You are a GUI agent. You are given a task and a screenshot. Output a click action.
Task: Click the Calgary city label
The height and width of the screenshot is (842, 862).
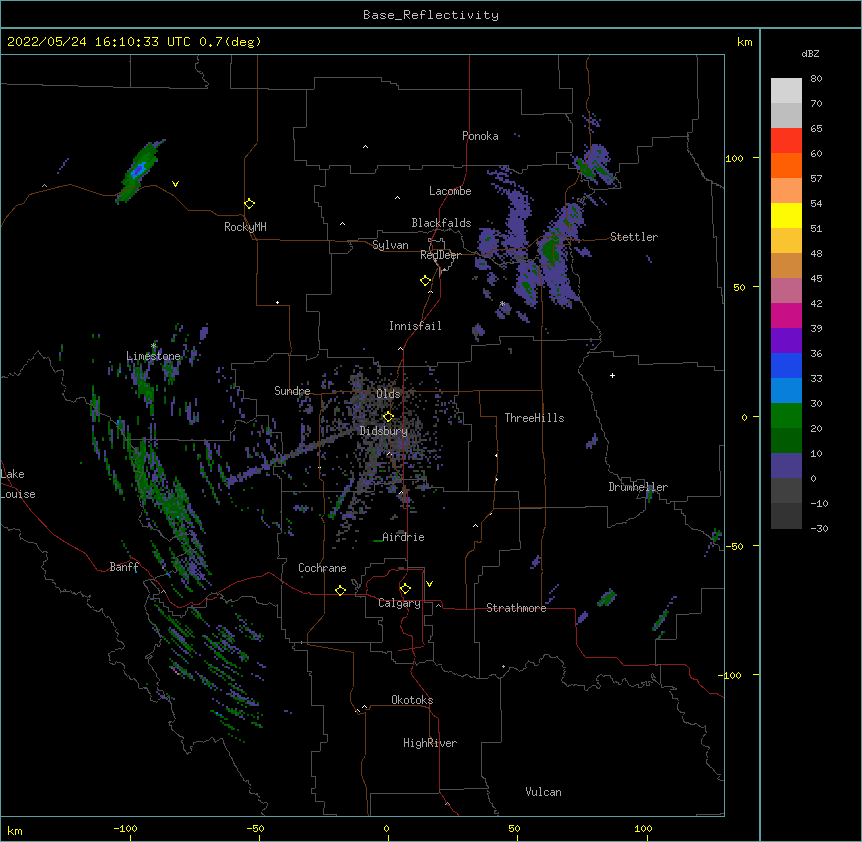399,603
